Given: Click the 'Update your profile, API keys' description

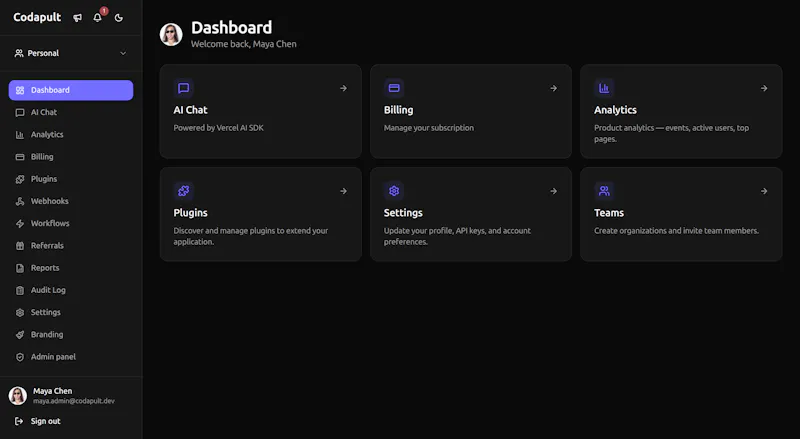Looking at the screenshot, I should (x=457, y=236).
